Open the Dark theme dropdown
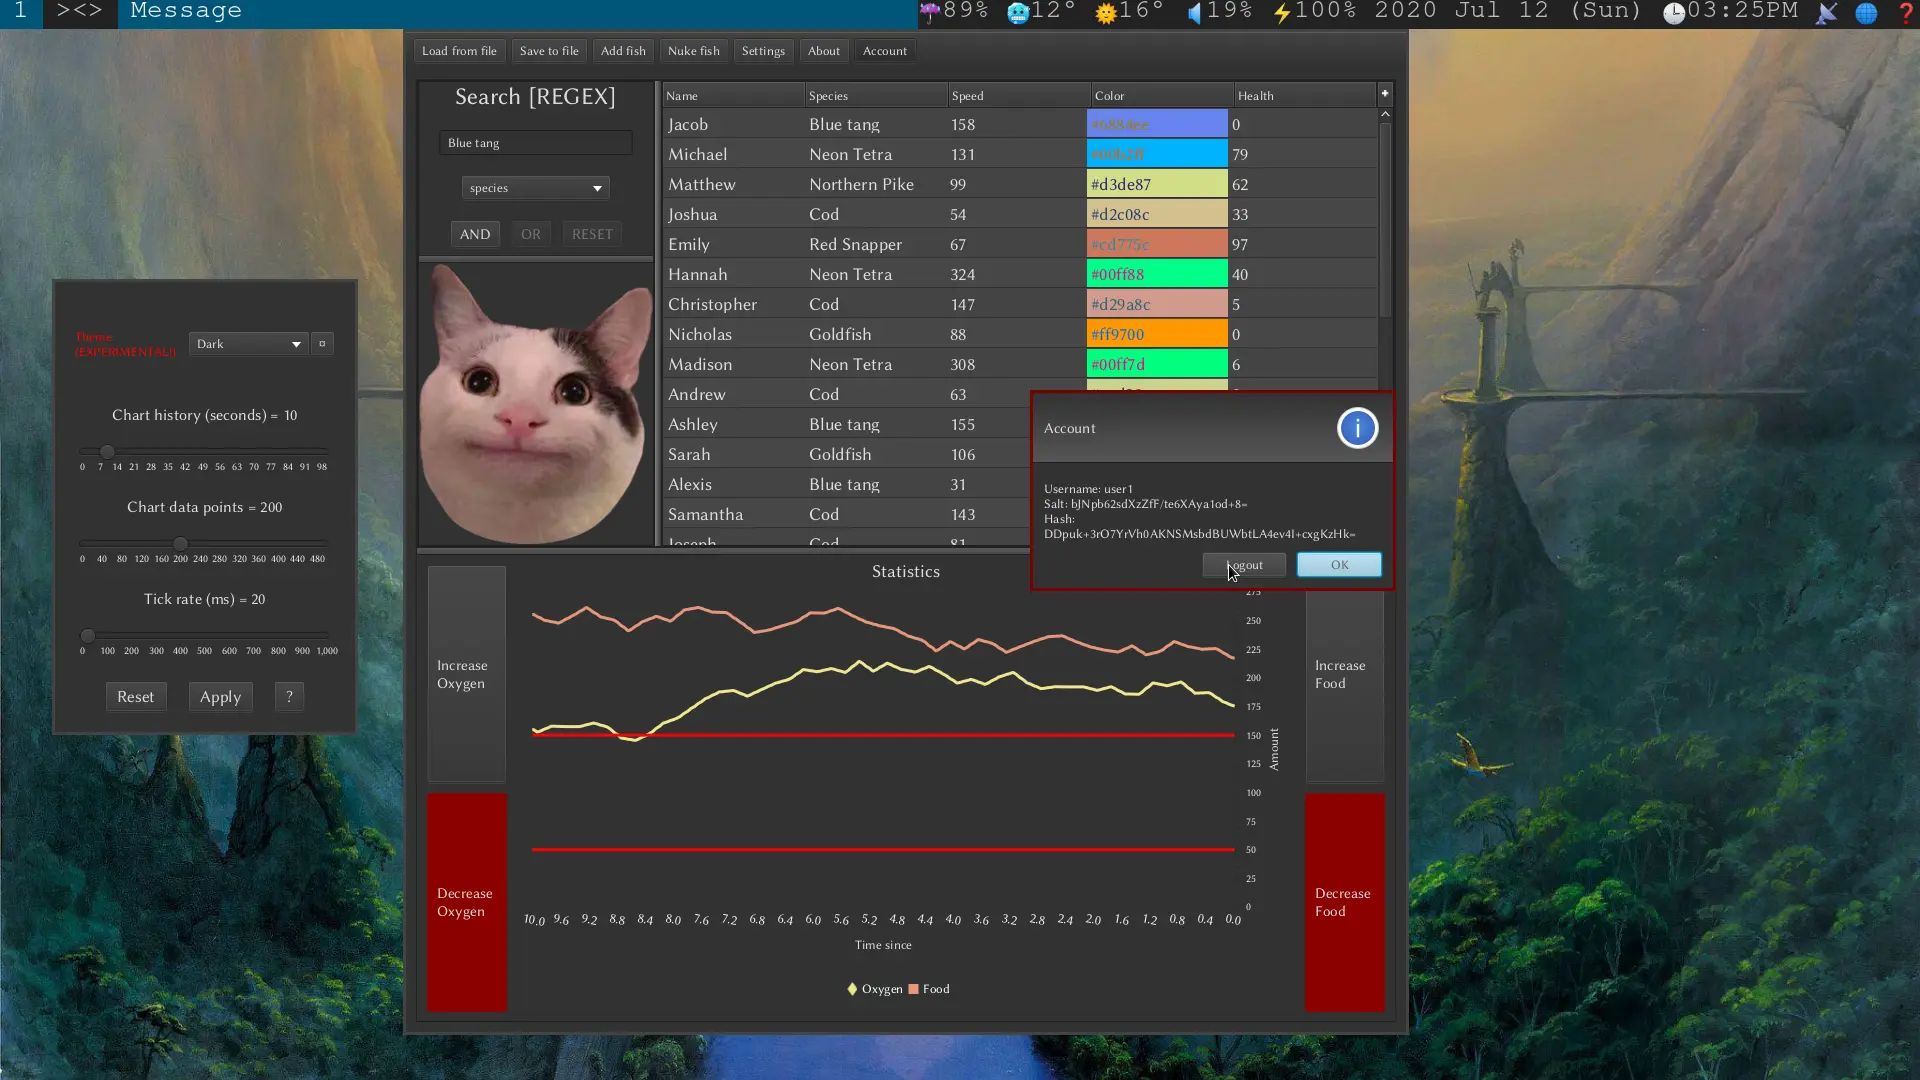Viewport: 1920px width, 1080px height. (x=247, y=343)
